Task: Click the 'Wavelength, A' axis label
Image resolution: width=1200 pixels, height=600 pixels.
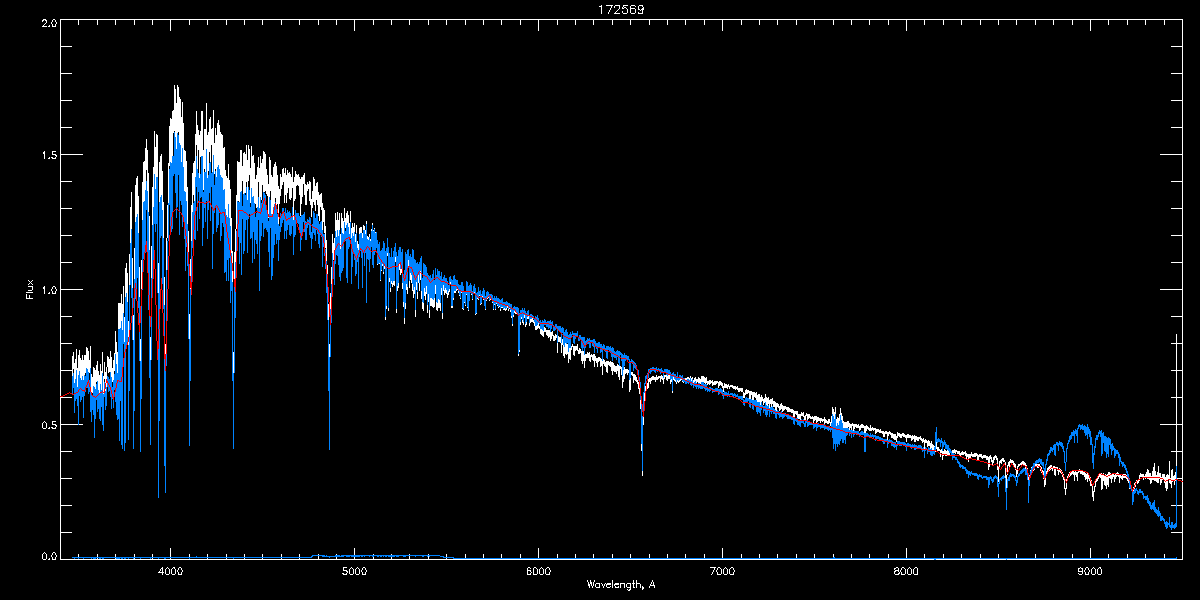Action: pos(620,584)
